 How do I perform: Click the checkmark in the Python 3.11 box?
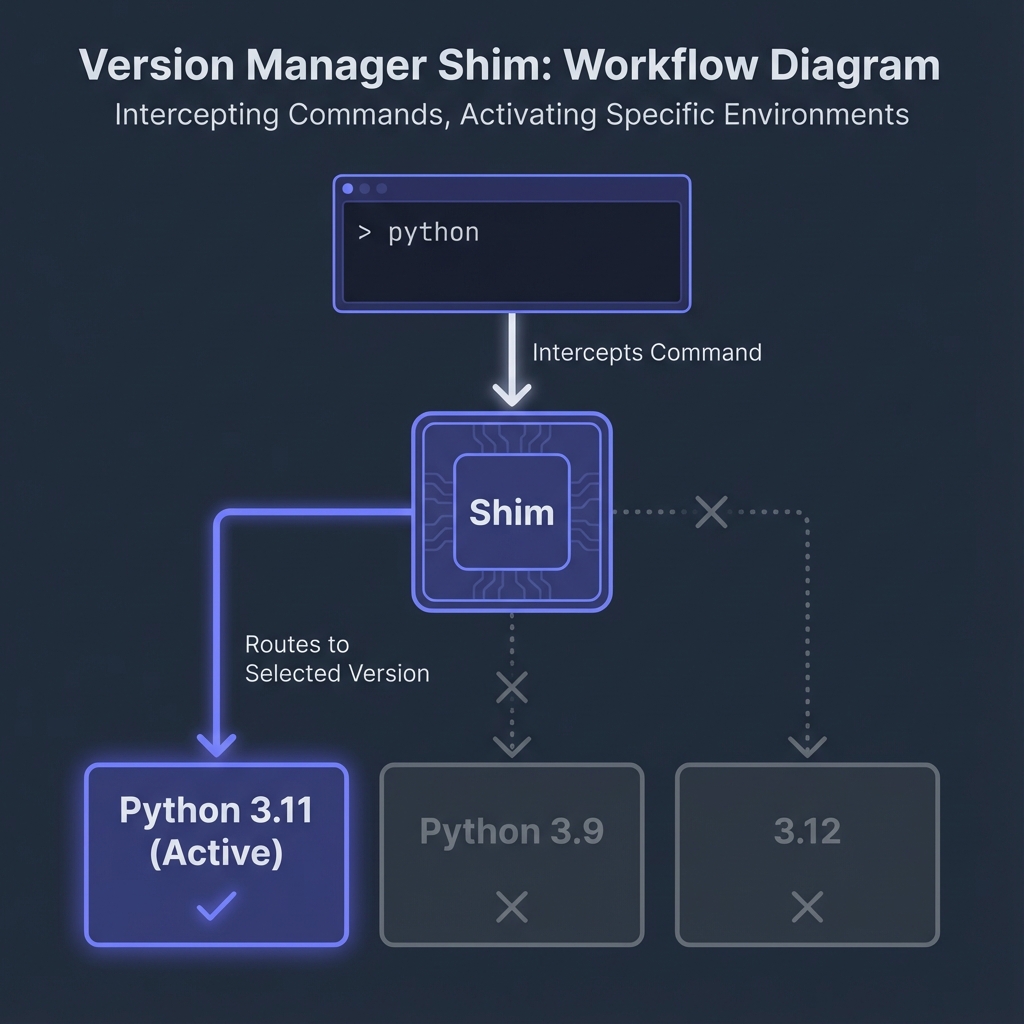coord(216,906)
